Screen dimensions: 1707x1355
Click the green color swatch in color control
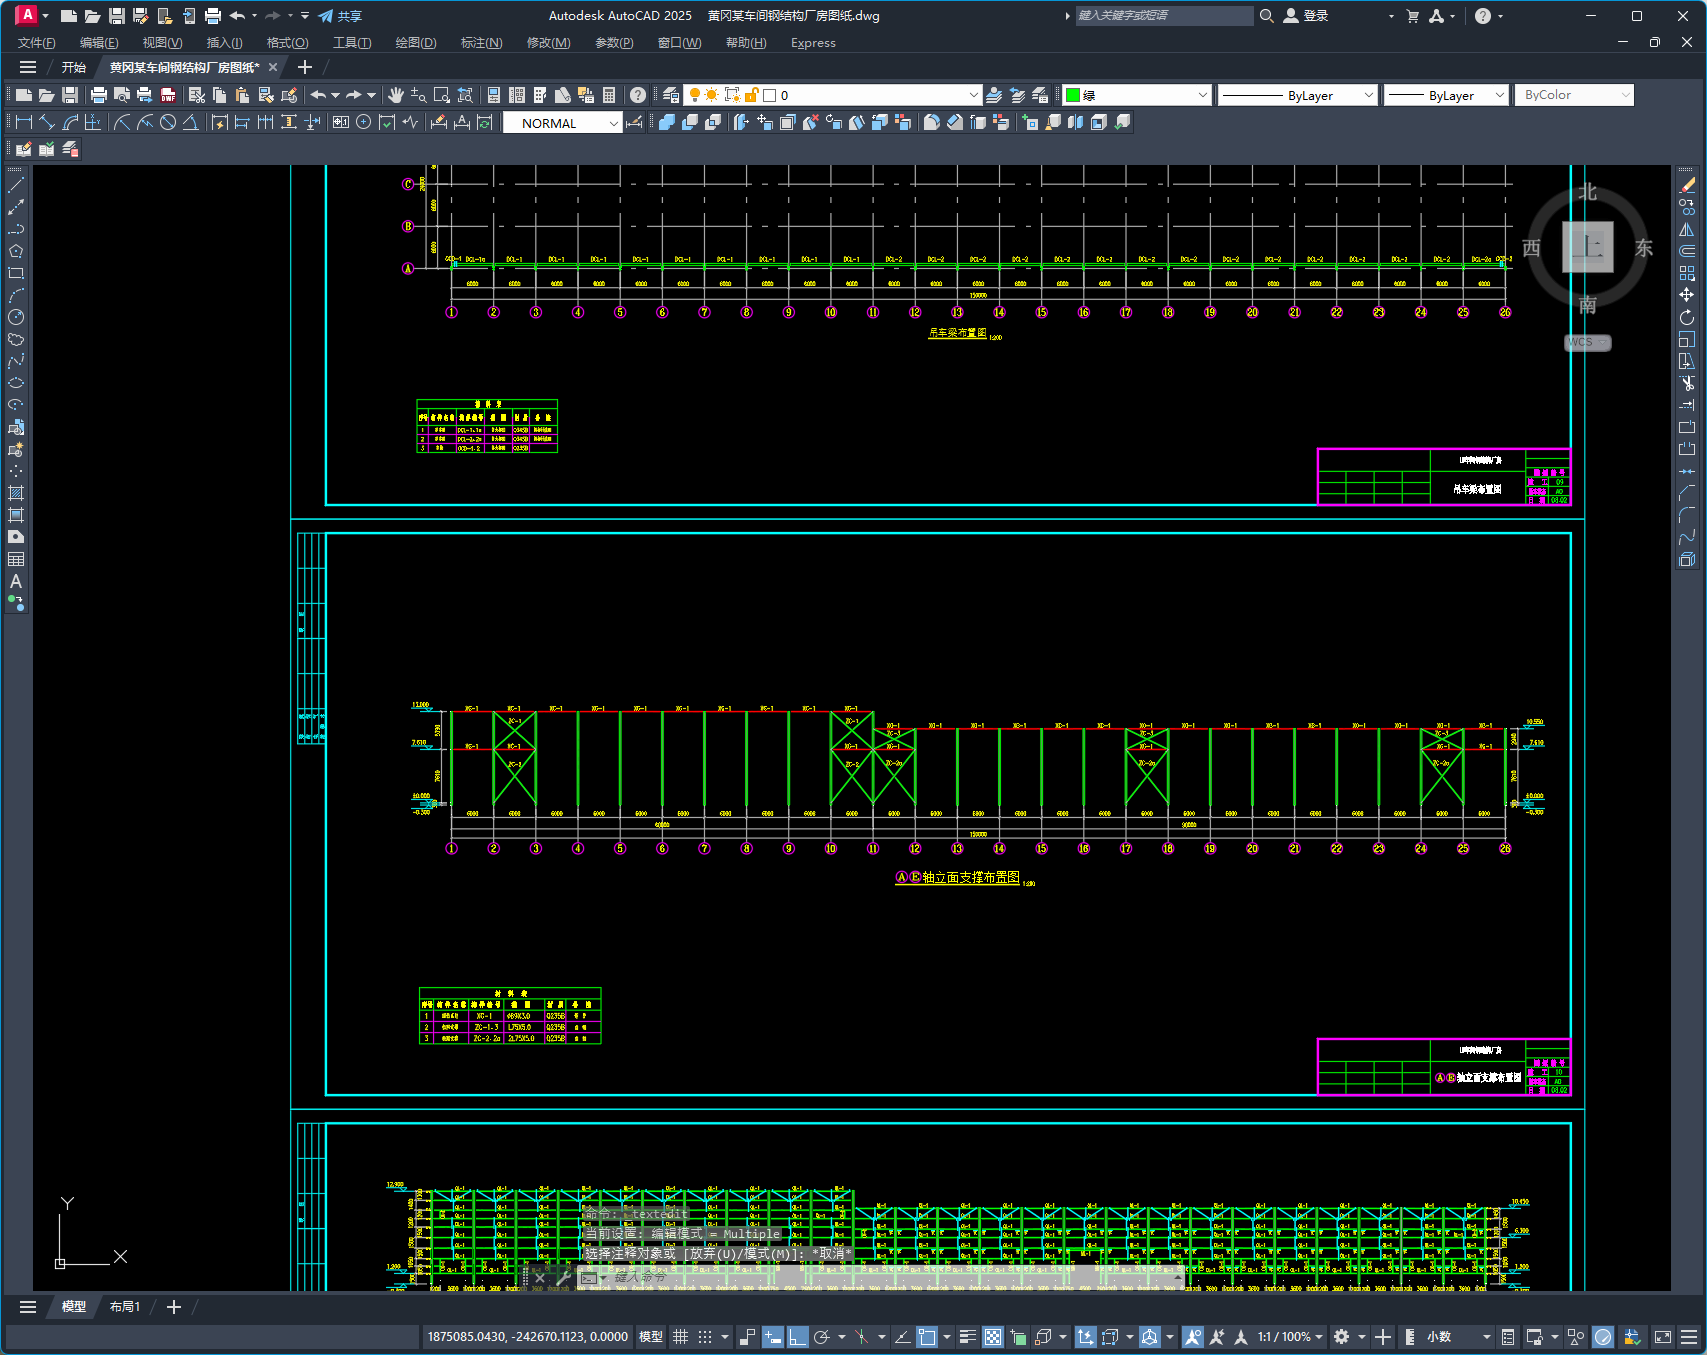point(1073,95)
